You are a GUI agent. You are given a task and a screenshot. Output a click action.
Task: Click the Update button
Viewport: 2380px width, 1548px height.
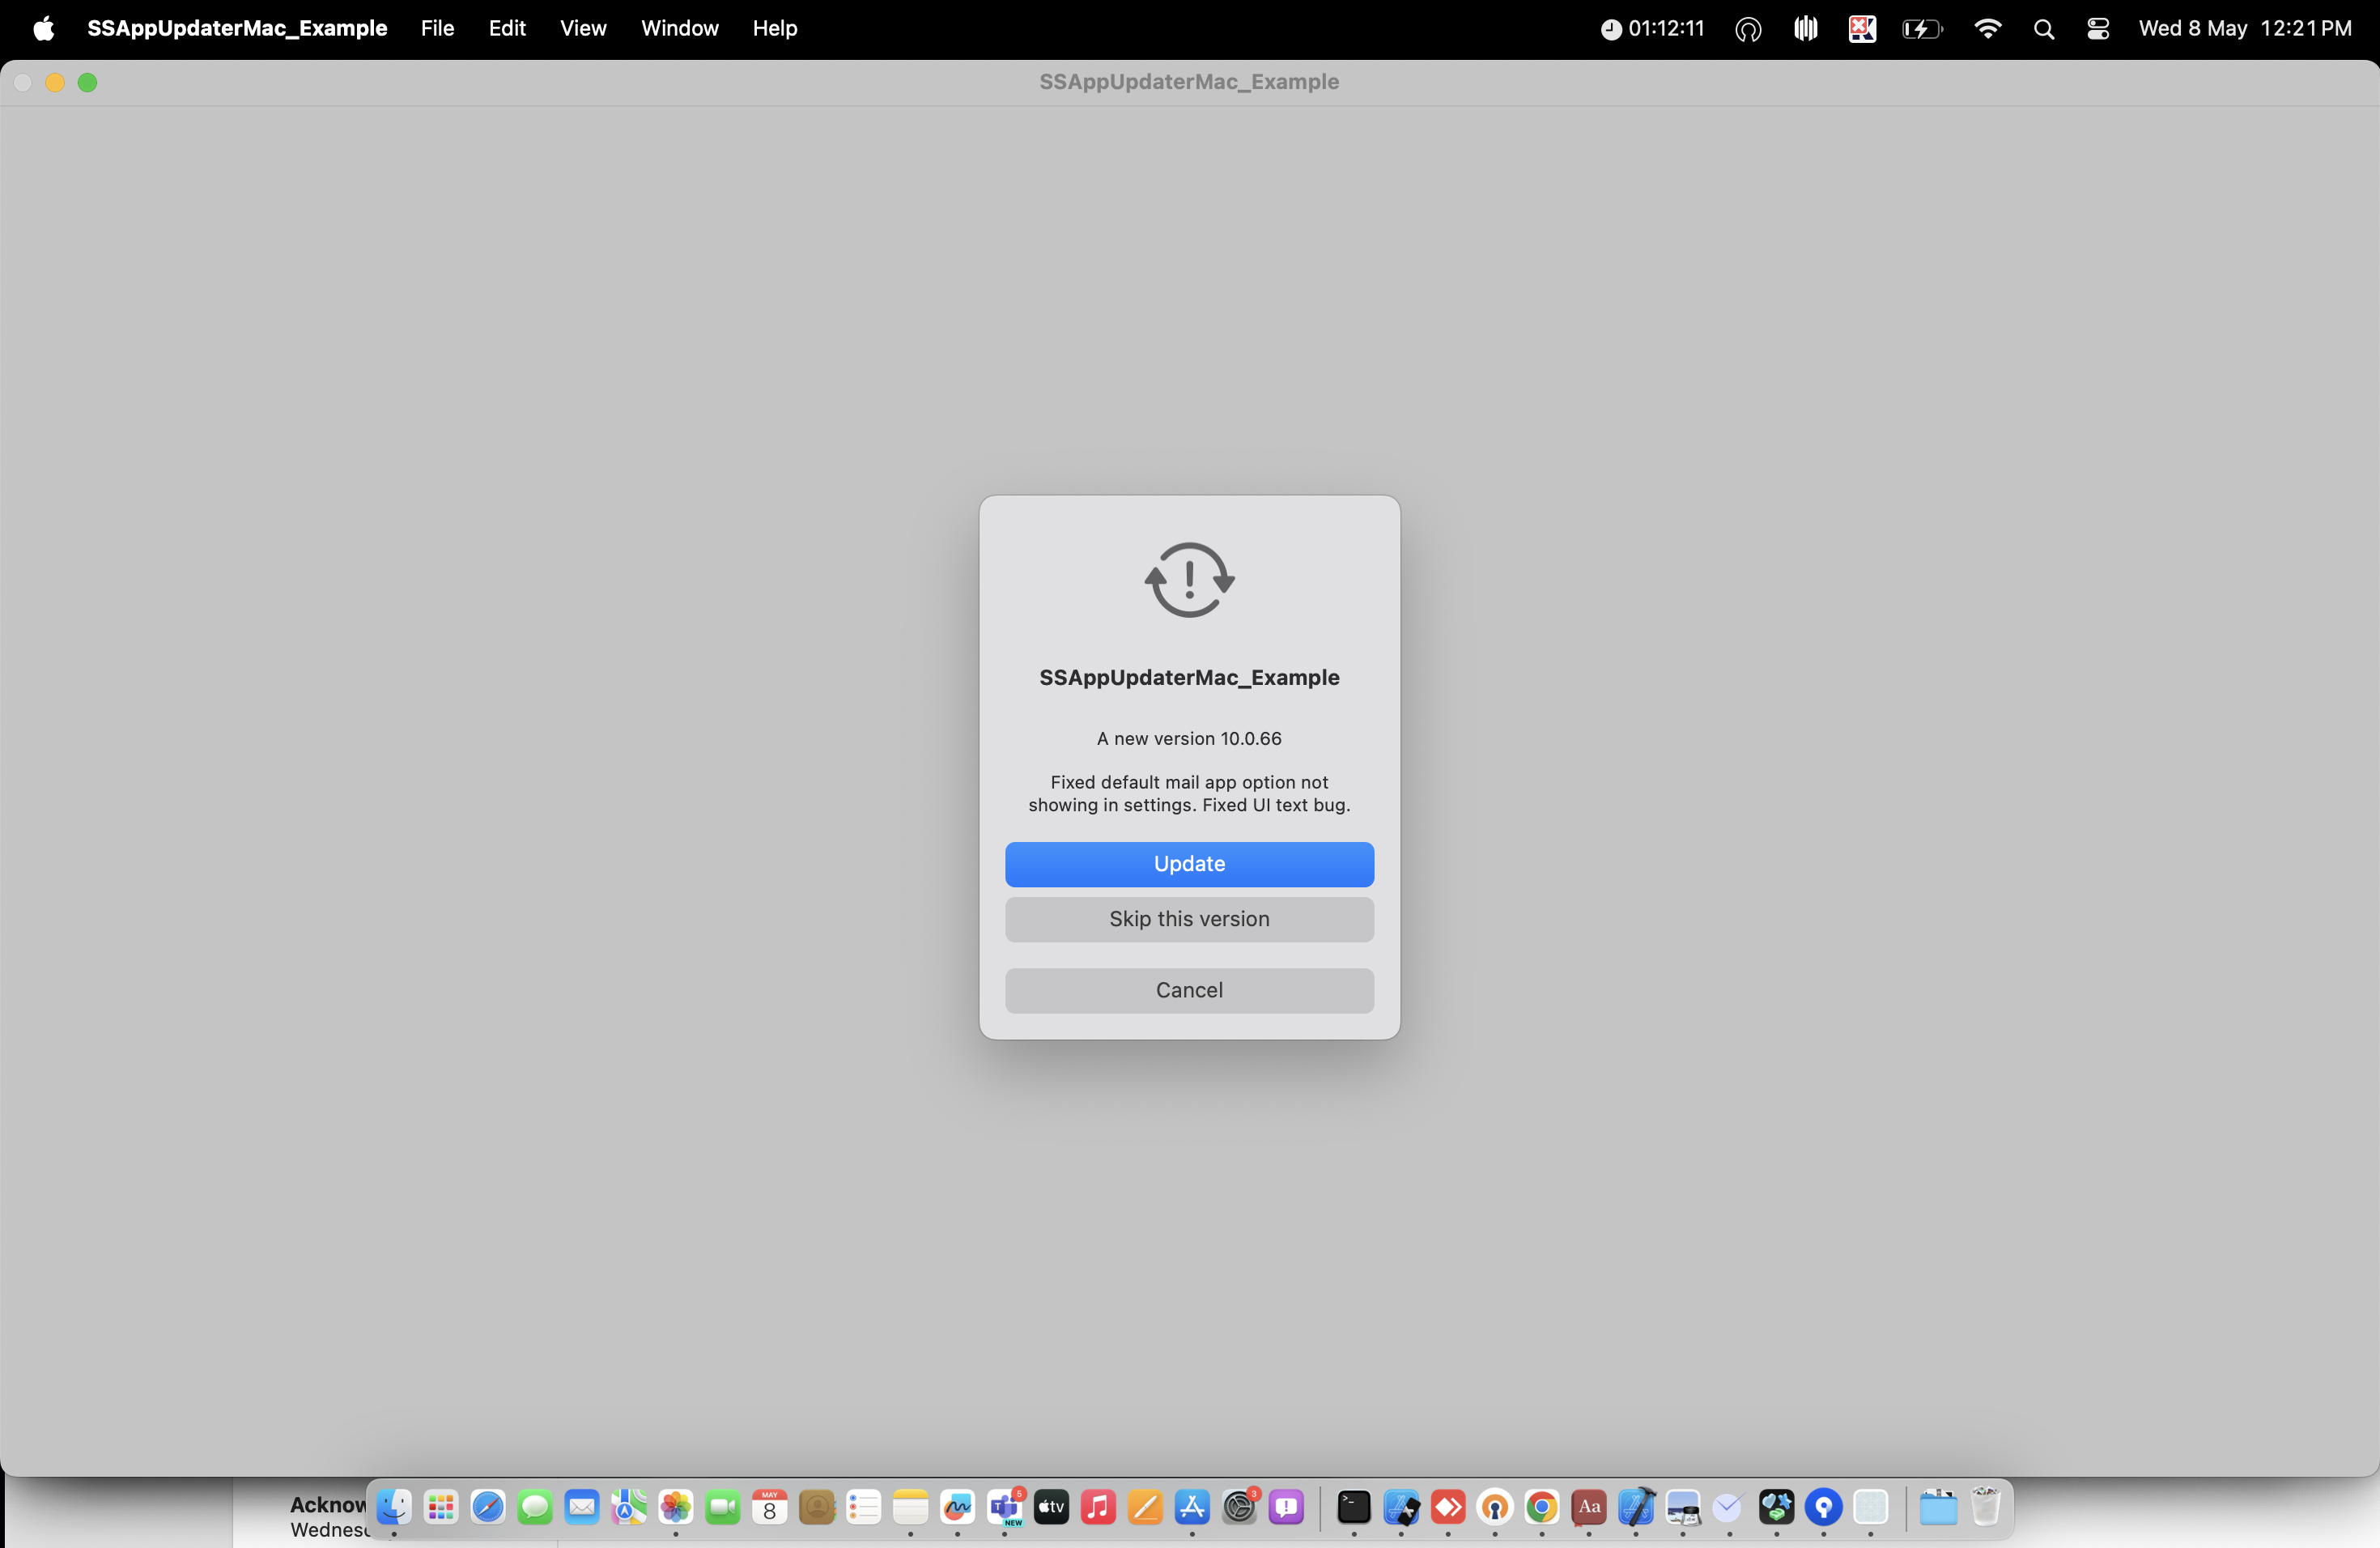tap(1189, 864)
